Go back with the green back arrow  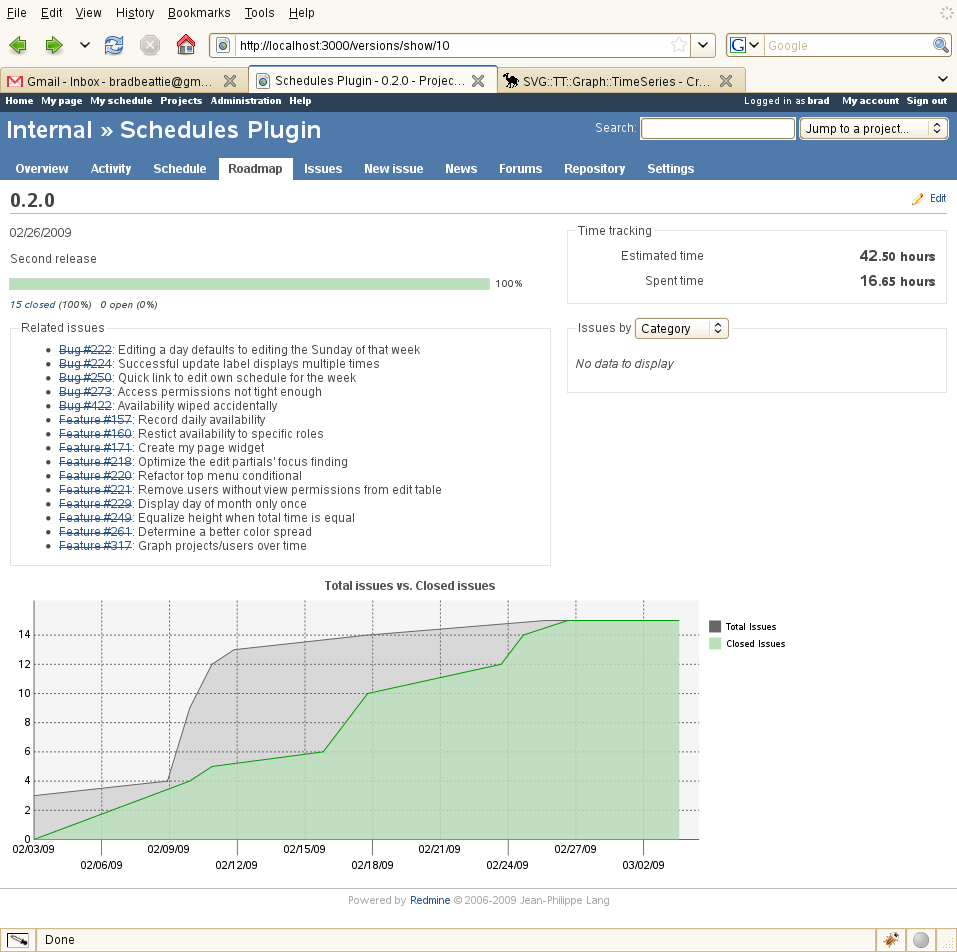(x=18, y=45)
